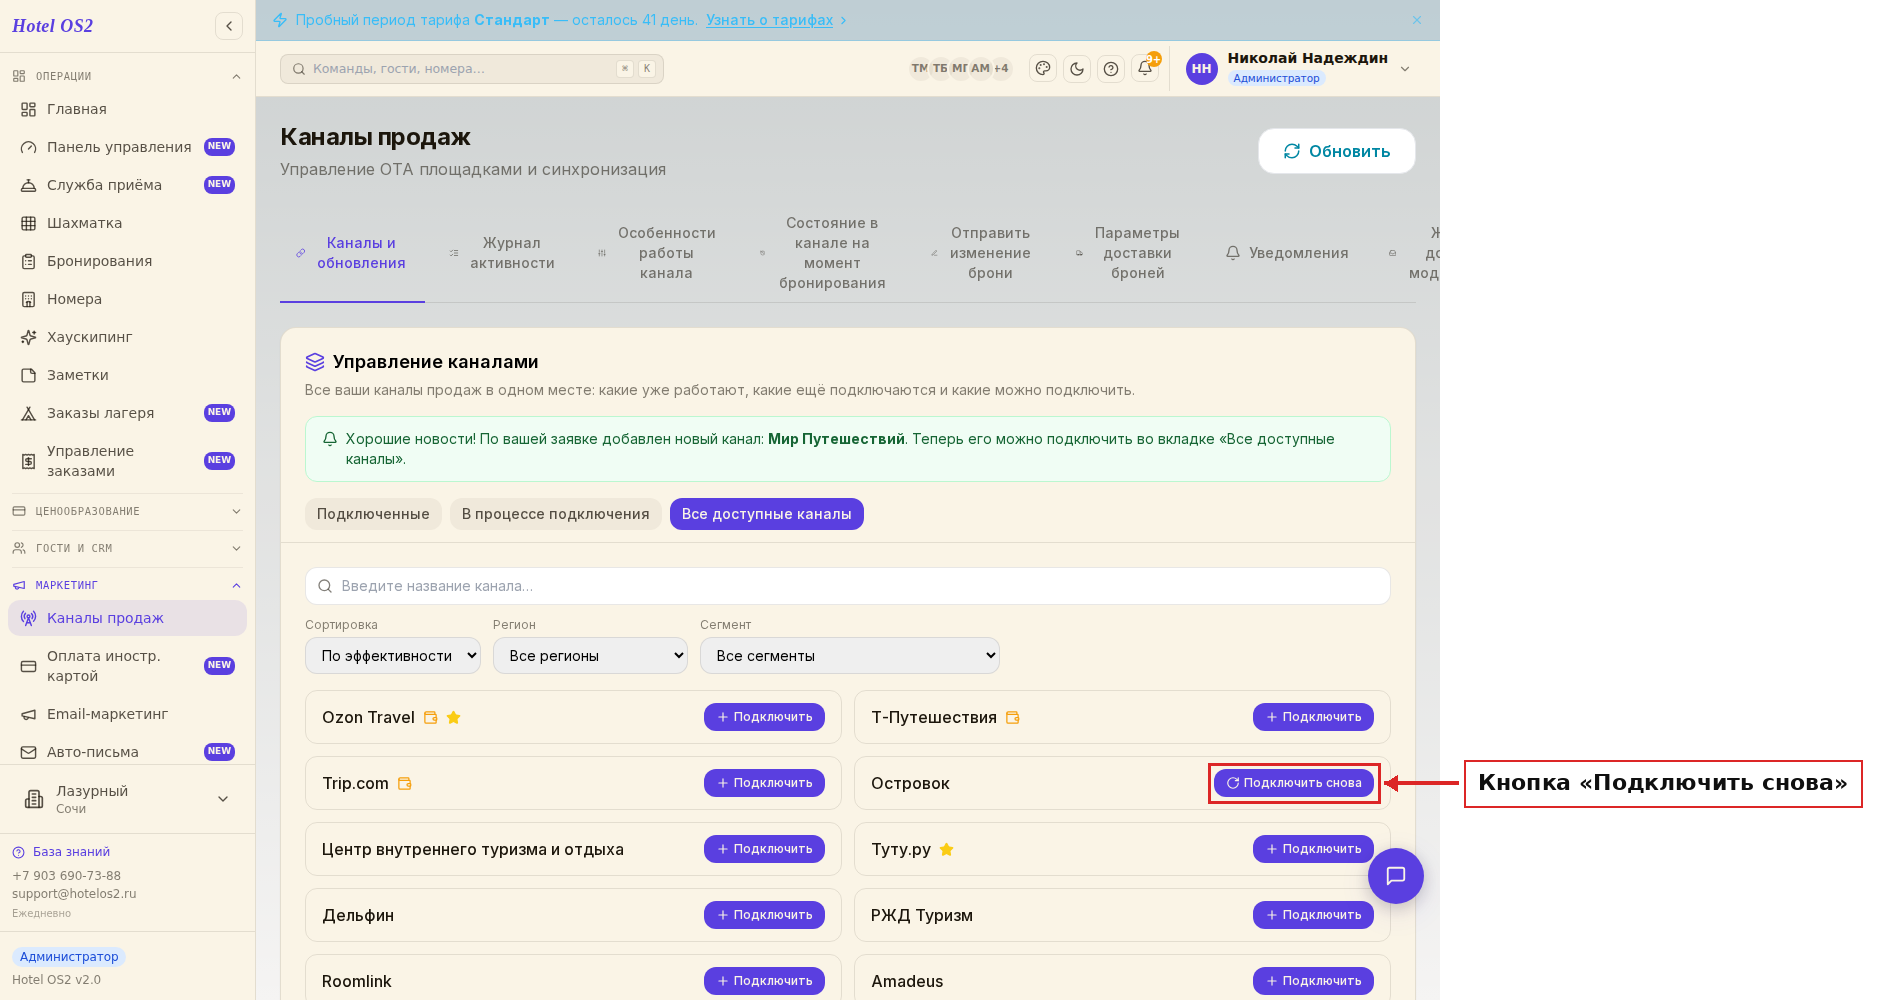The height and width of the screenshot is (1000, 1886).
Task: Open Заметки section
Action: [127, 375]
